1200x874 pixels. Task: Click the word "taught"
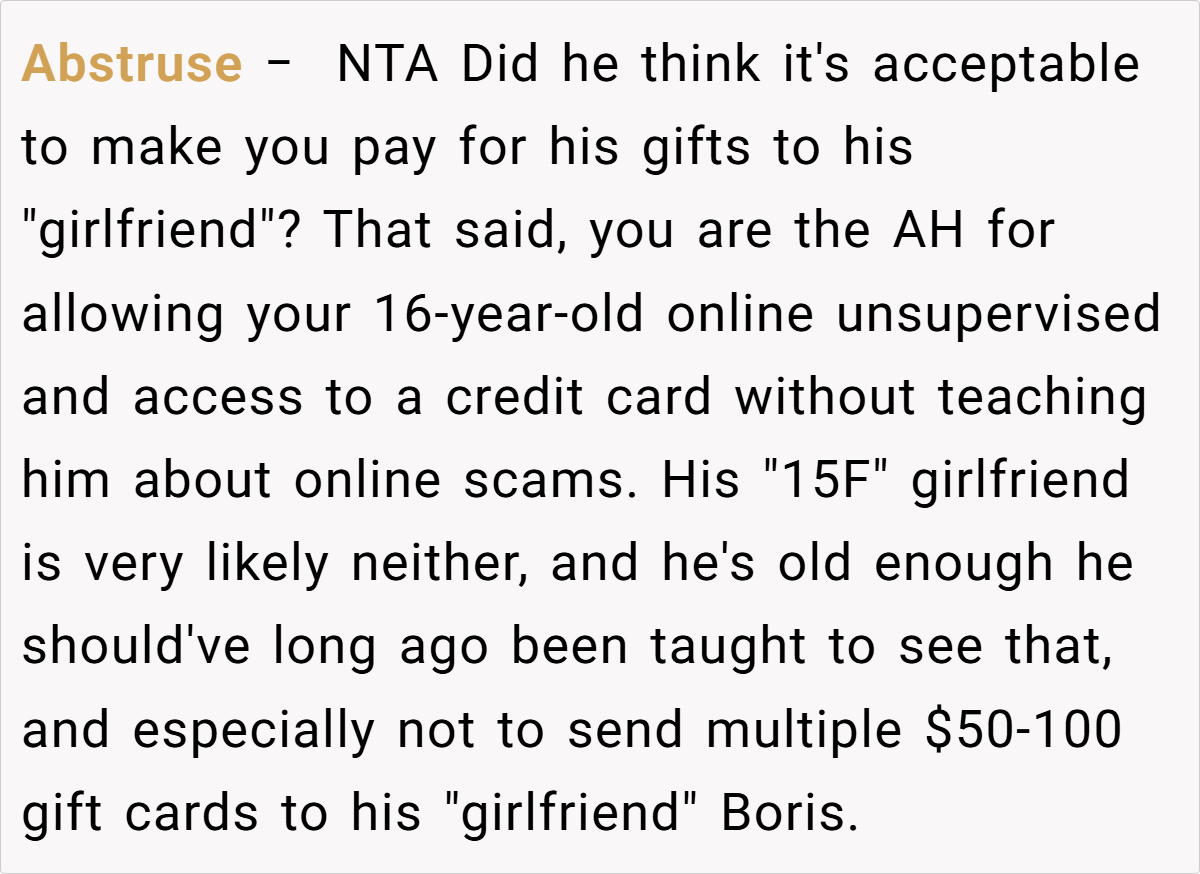pyautogui.click(x=729, y=648)
